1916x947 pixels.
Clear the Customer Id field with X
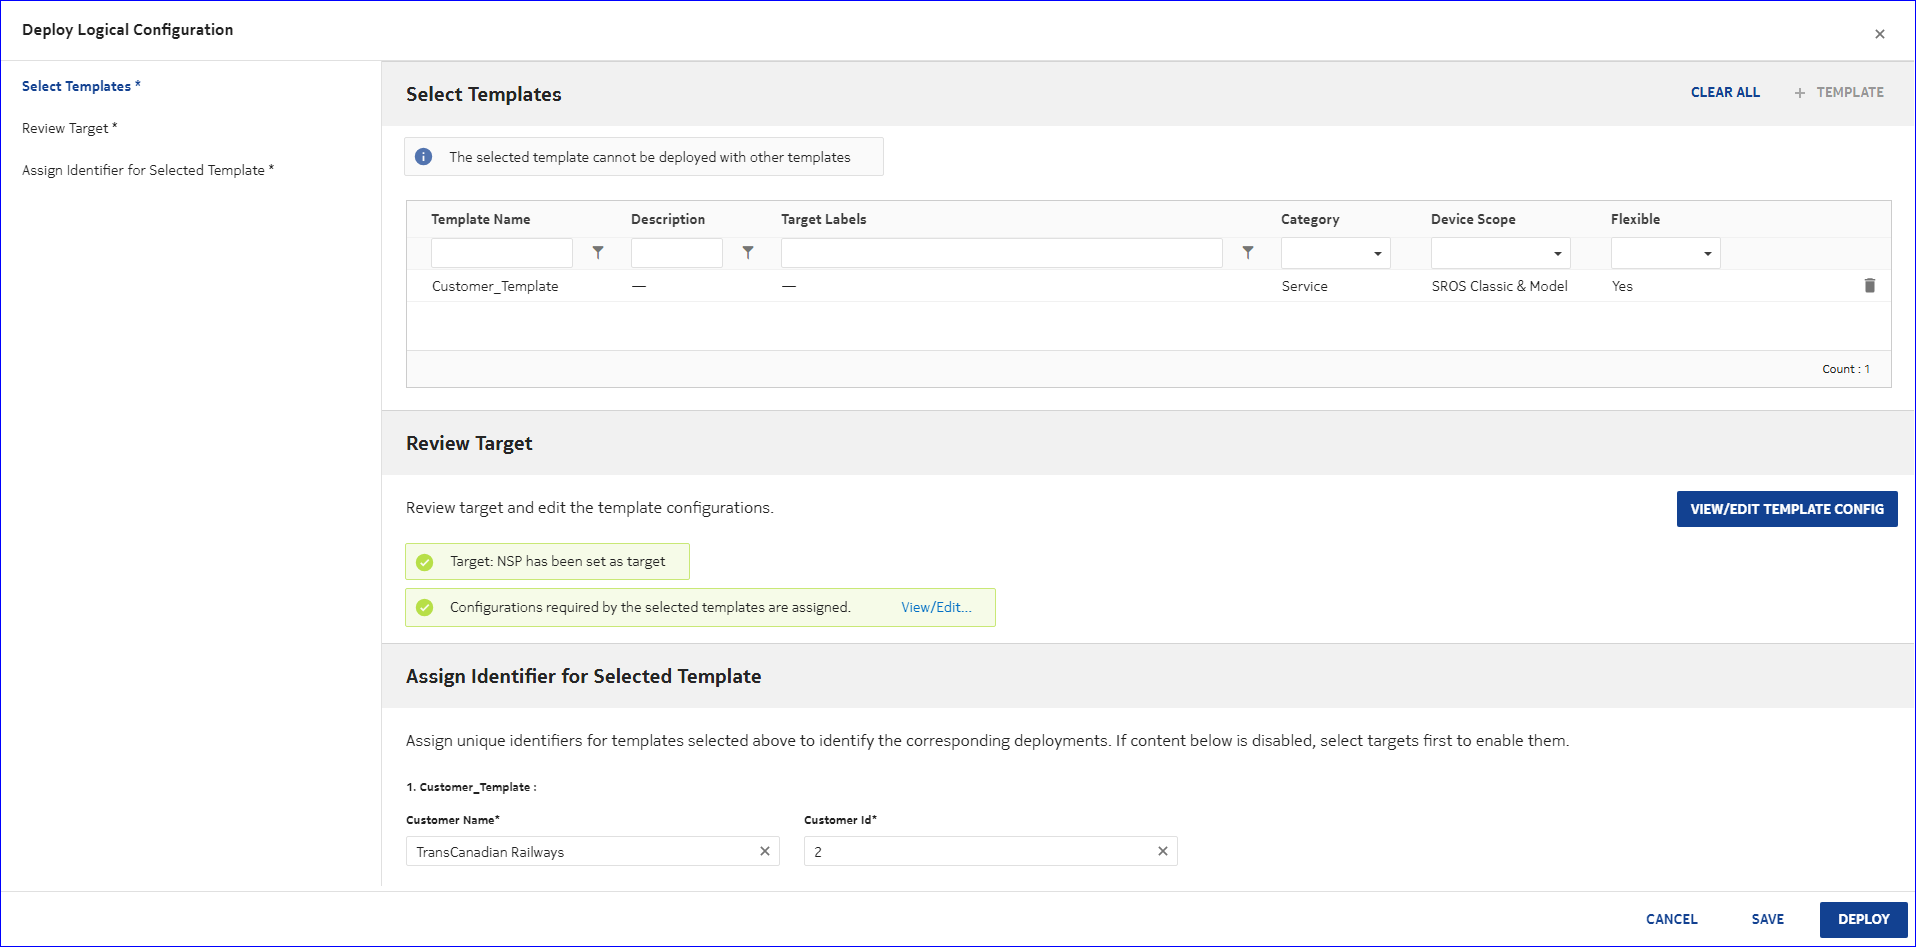point(1163,851)
